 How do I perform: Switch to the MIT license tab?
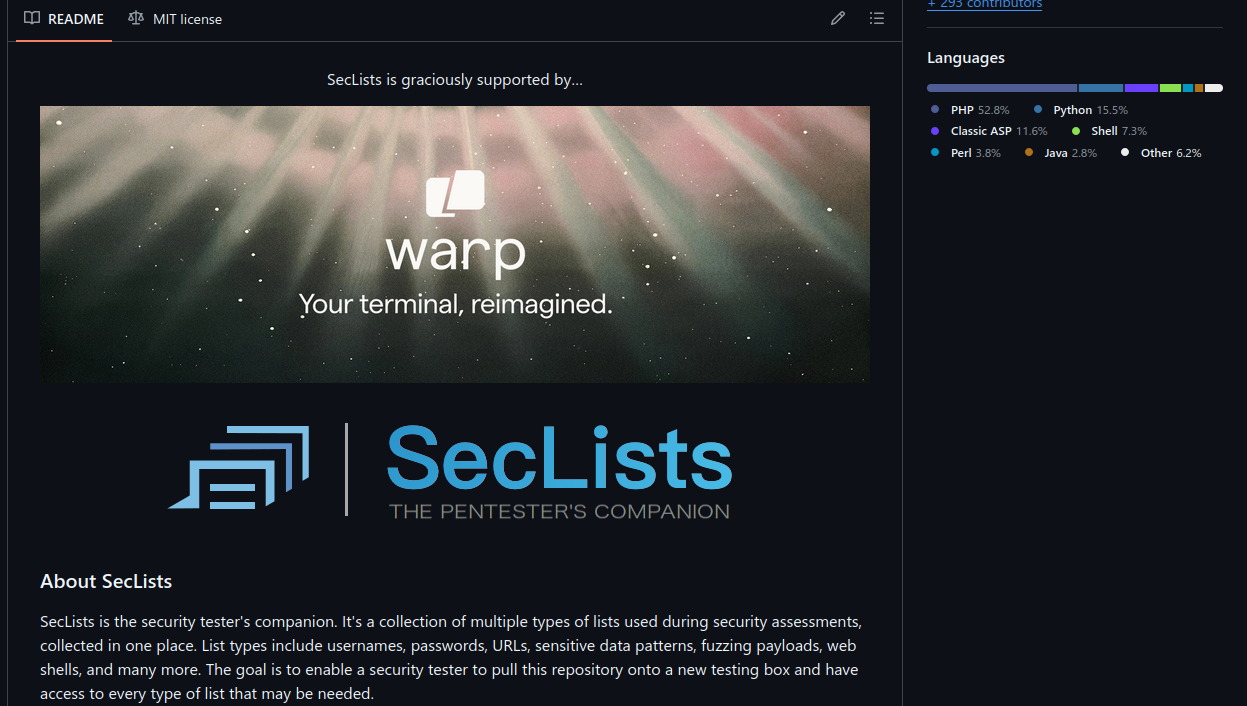[175, 19]
